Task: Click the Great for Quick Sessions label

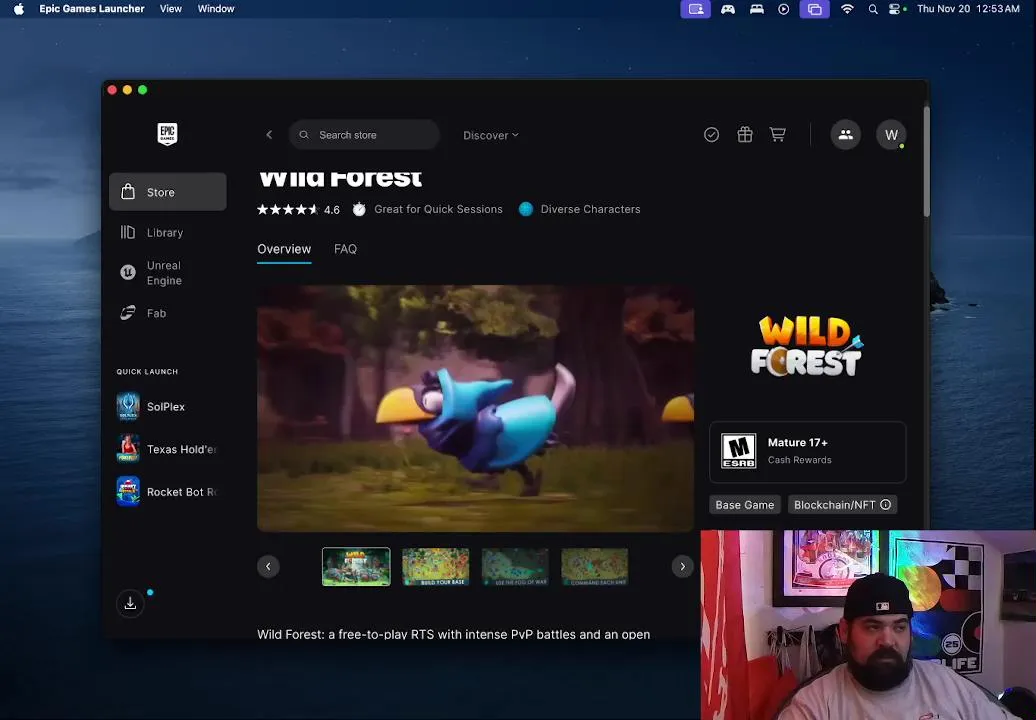Action: point(438,209)
